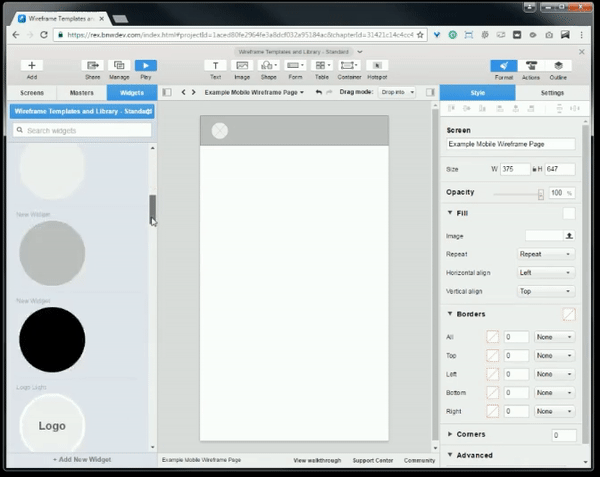The image size is (600, 477).
Task: Toggle the right sidebar panel icon
Action: coord(430,92)
